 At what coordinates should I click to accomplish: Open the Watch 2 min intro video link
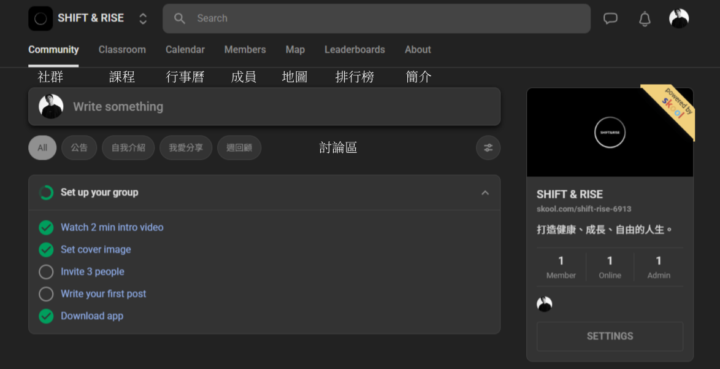point(112,227)
